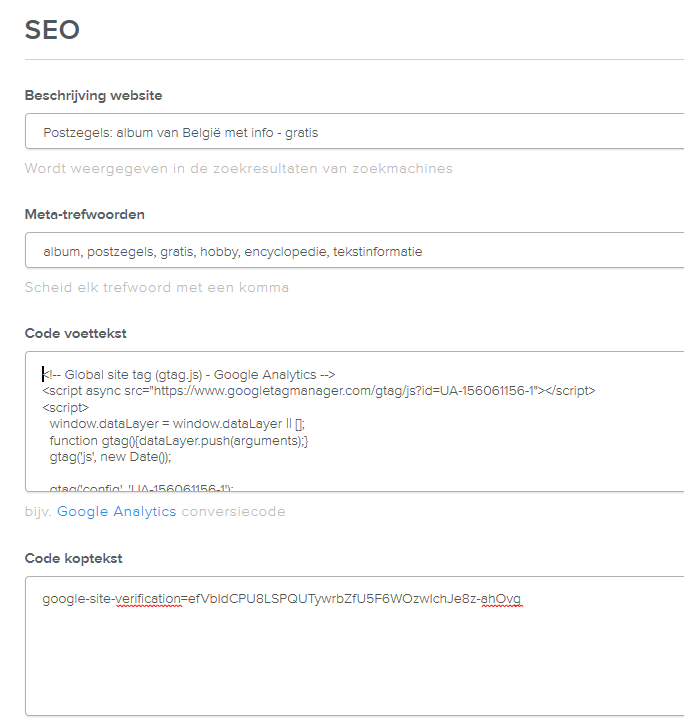Click the 'Global site tag' comment line
This screenshot has height=719, width=684.
tap(190, 375)
